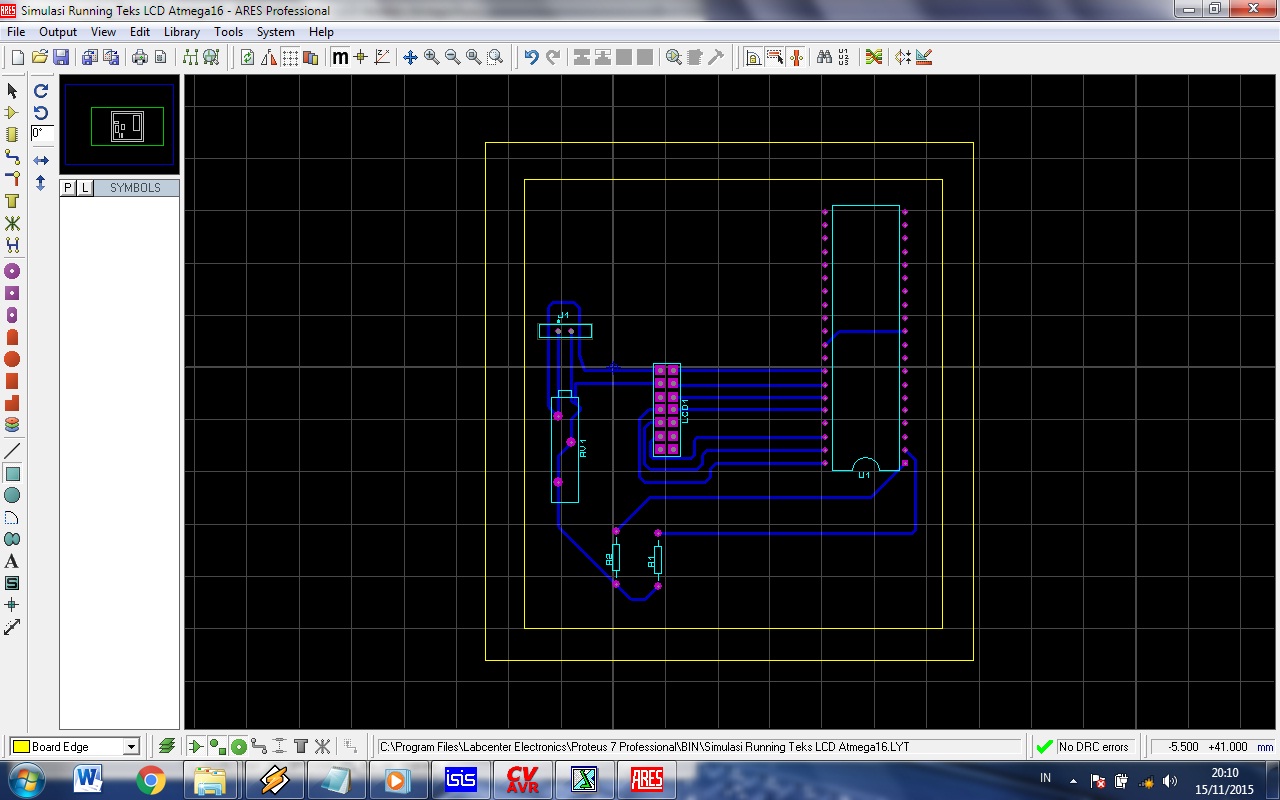Open the Board Edge layer selector dropdown
Viewport: 1280px width, 800px height.
tap(133, 746)
